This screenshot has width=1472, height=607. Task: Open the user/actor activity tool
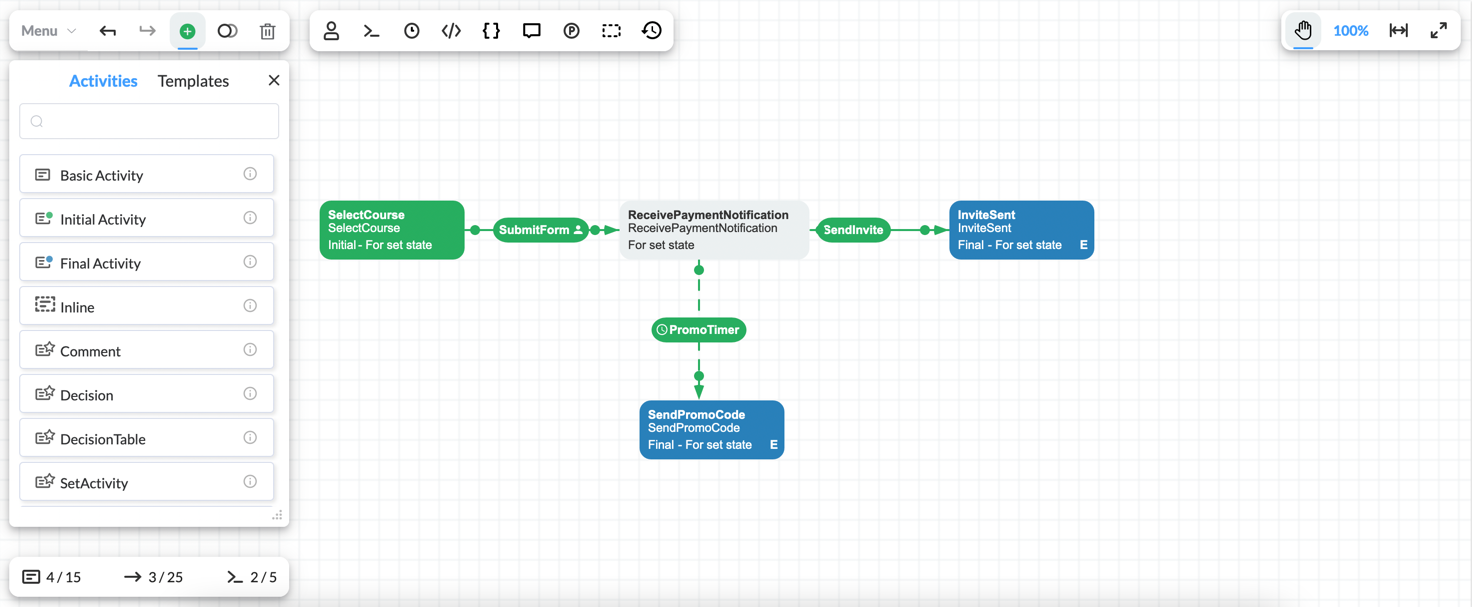point(331,30)
